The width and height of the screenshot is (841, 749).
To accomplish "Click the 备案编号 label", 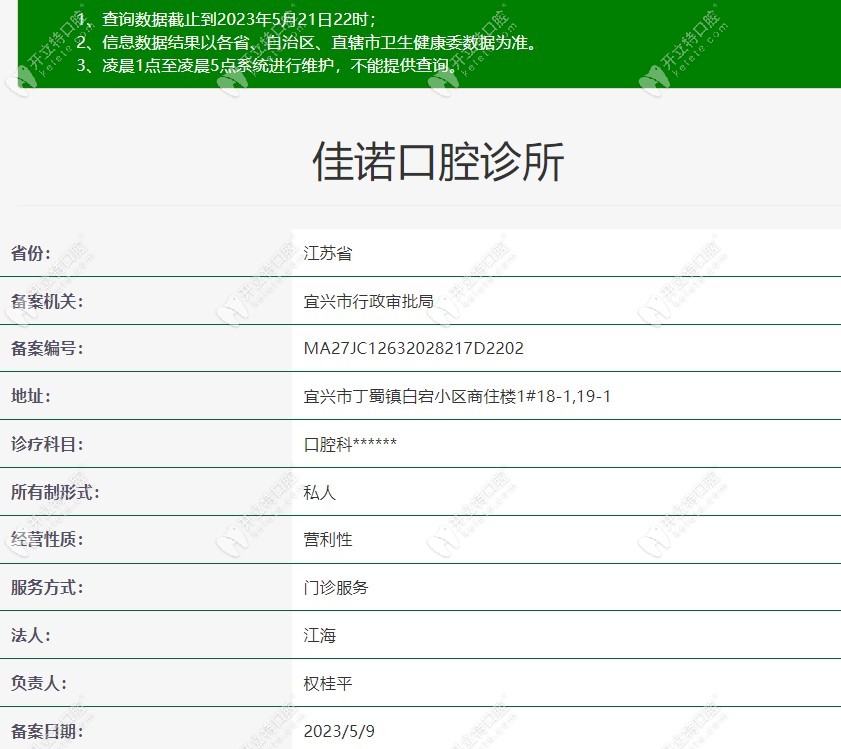I will 47,348.
